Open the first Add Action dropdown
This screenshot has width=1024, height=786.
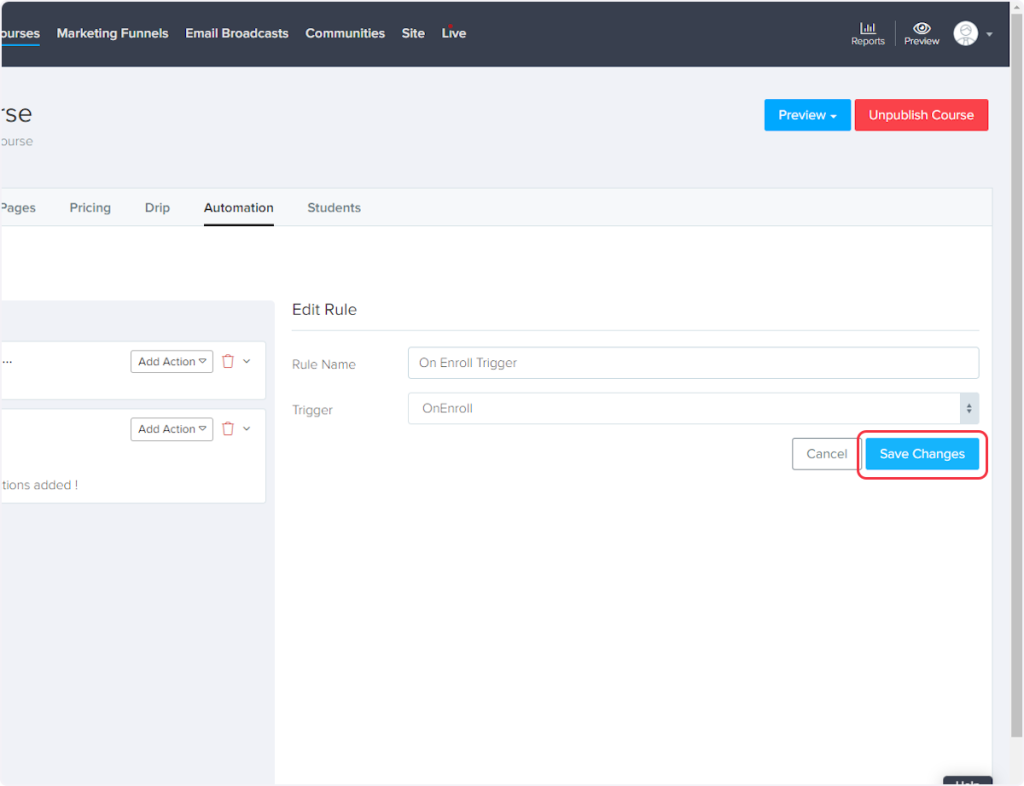(x=172, y=361)
